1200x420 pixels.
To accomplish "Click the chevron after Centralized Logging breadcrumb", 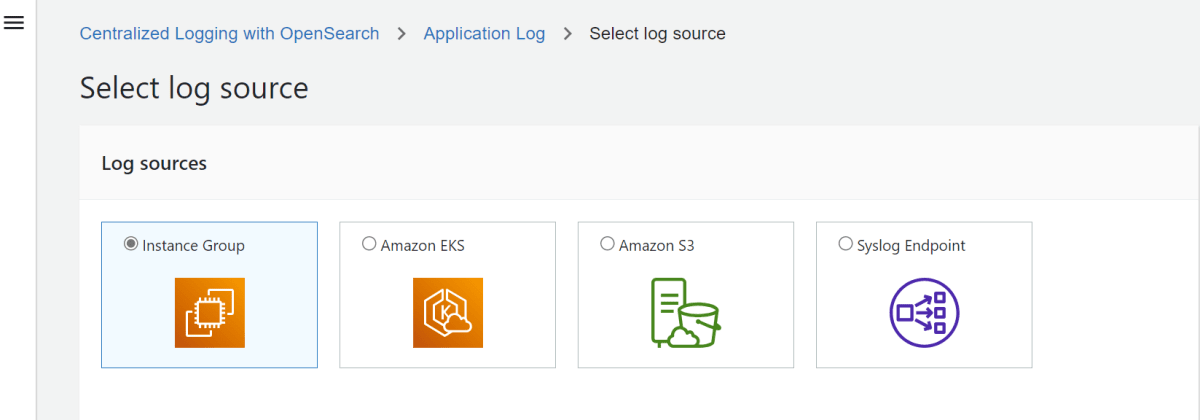I will pyautogui.click(x=402, y=34).
